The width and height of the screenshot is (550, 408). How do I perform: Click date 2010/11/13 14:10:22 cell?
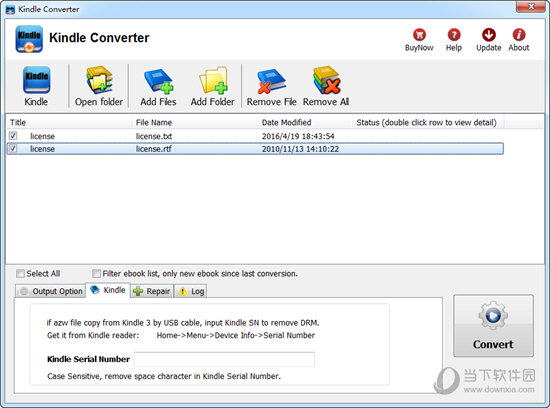click(300, 149)
